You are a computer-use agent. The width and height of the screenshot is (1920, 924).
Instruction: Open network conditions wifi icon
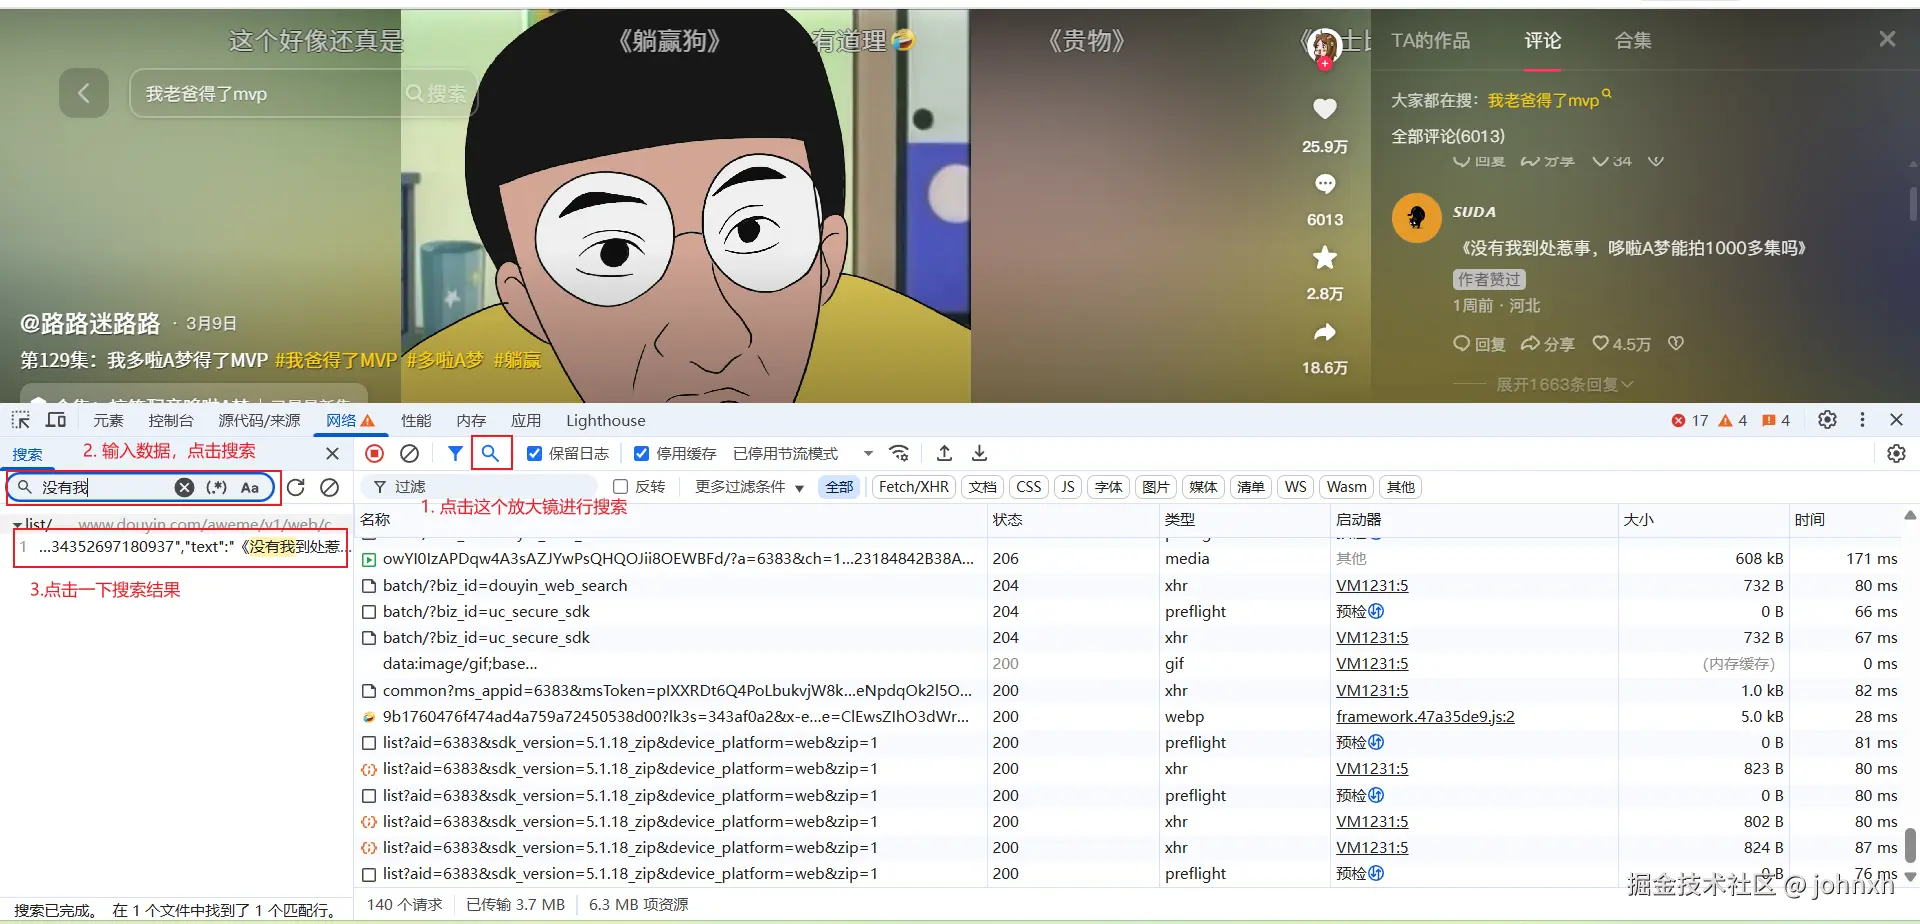(x=899, y=454)
